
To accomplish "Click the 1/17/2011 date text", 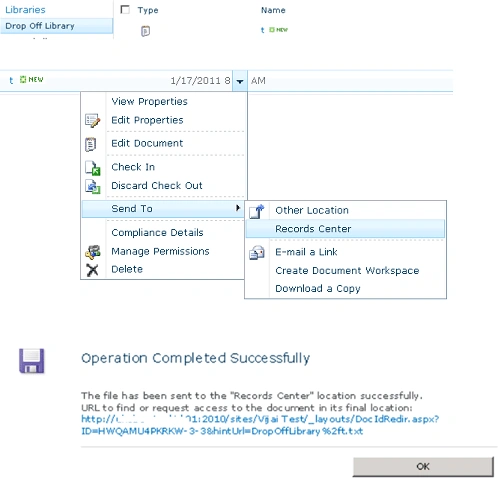I will tap(200, 81).
